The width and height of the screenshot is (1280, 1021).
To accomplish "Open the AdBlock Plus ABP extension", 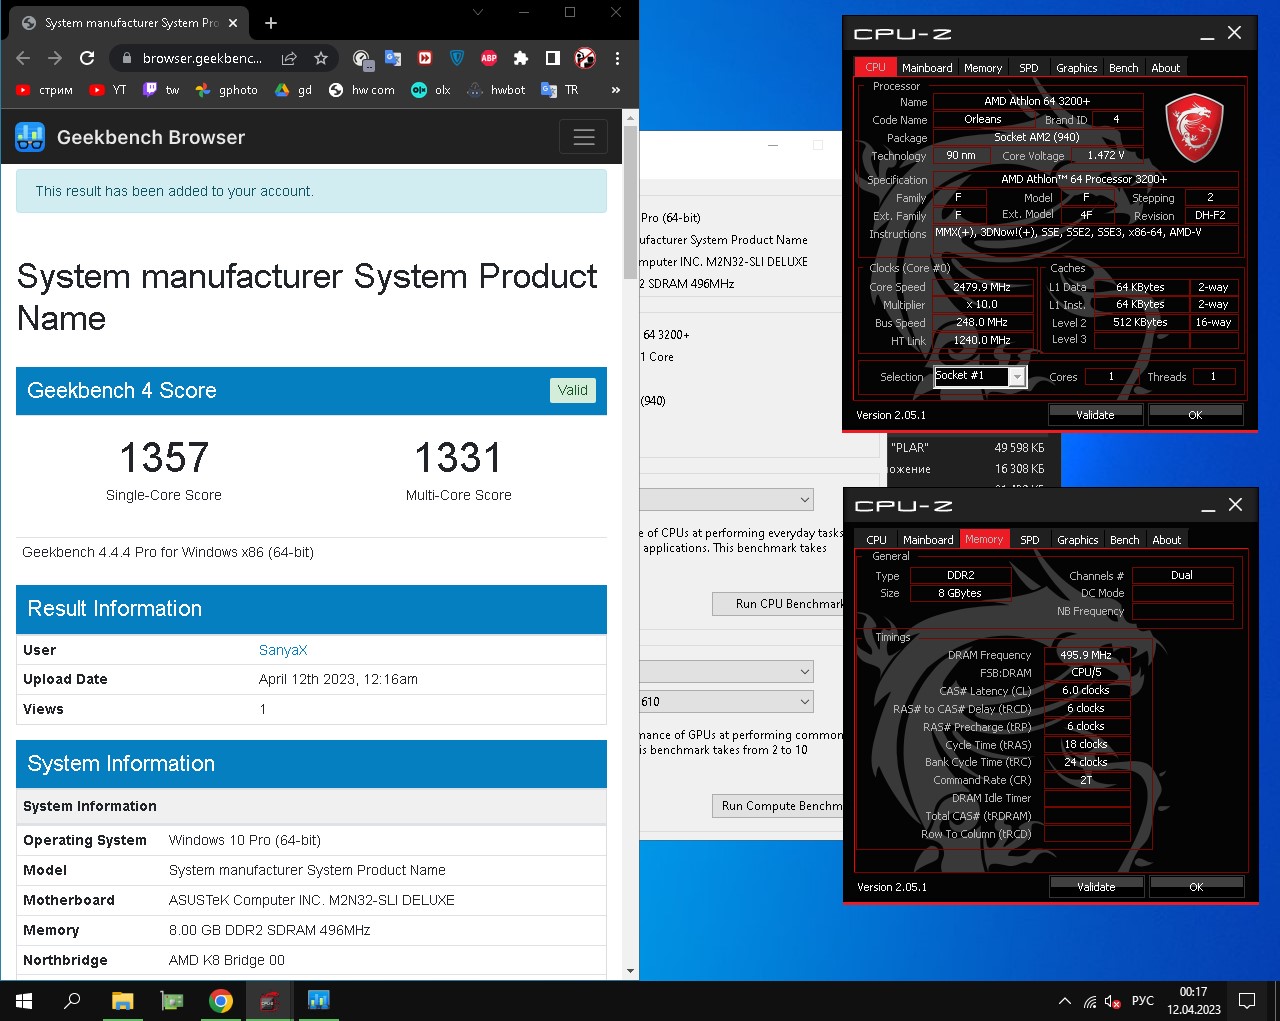I will click(489, 58).
